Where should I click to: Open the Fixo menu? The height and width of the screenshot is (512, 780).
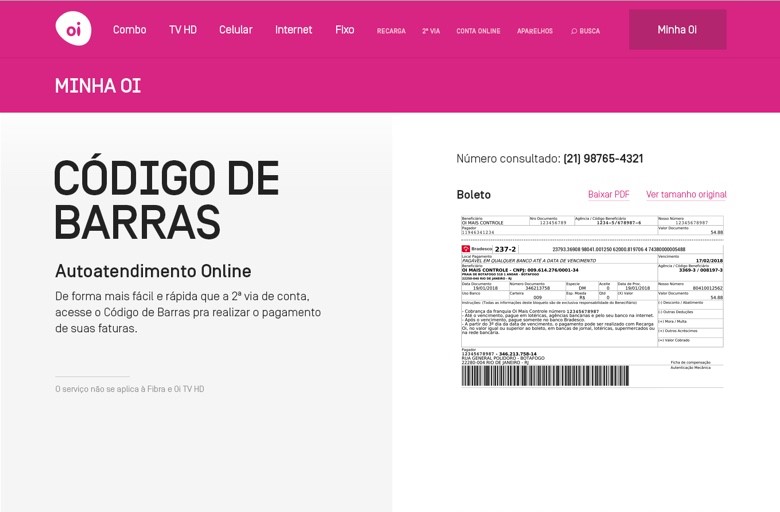345,30
